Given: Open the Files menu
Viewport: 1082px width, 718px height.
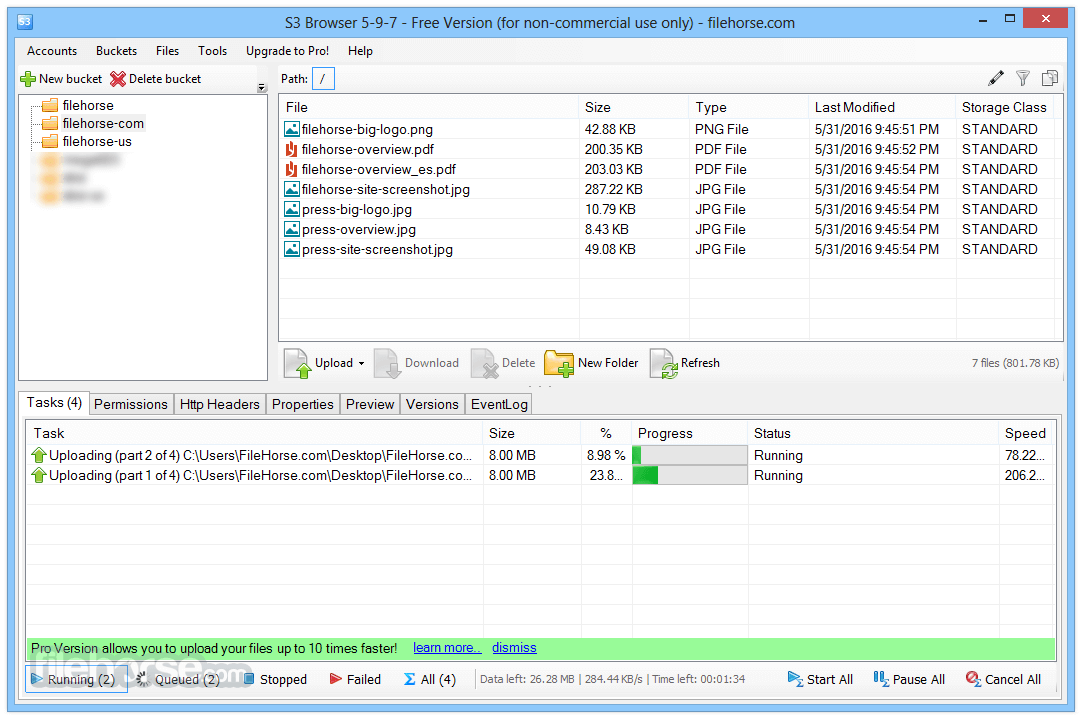Looking at the screenshot, I should point(167,51).
